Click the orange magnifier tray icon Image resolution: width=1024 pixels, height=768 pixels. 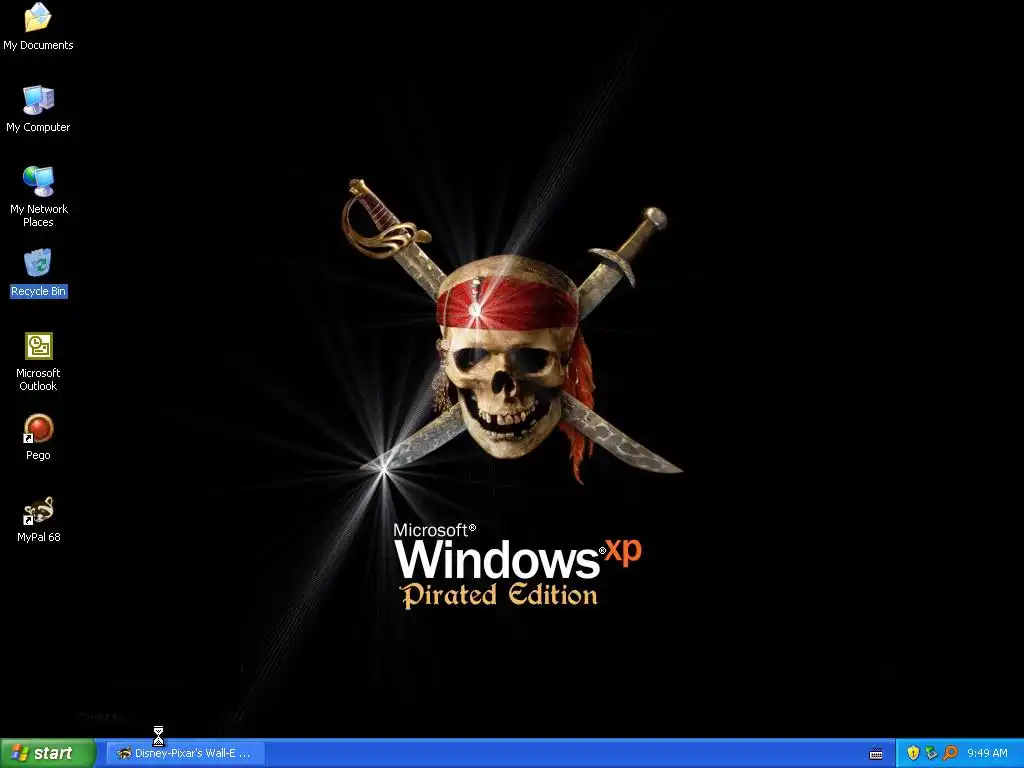(x=950, y=753)
